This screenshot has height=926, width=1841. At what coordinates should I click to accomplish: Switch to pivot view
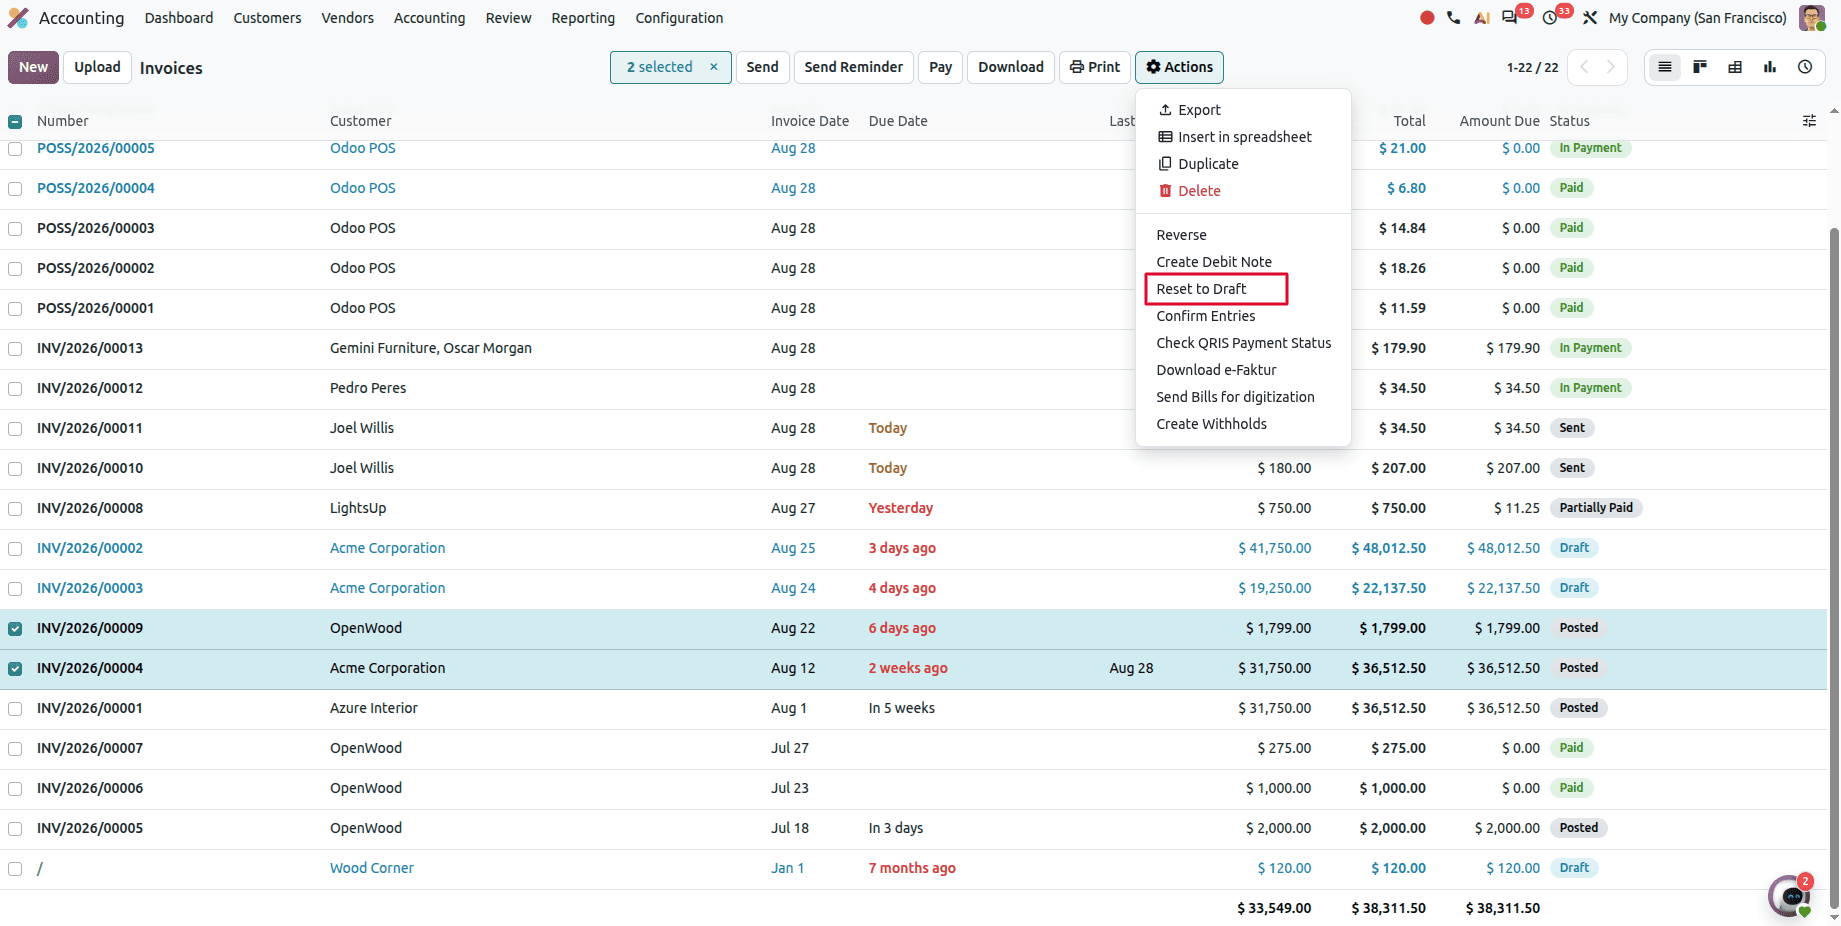pos(1735,67)
